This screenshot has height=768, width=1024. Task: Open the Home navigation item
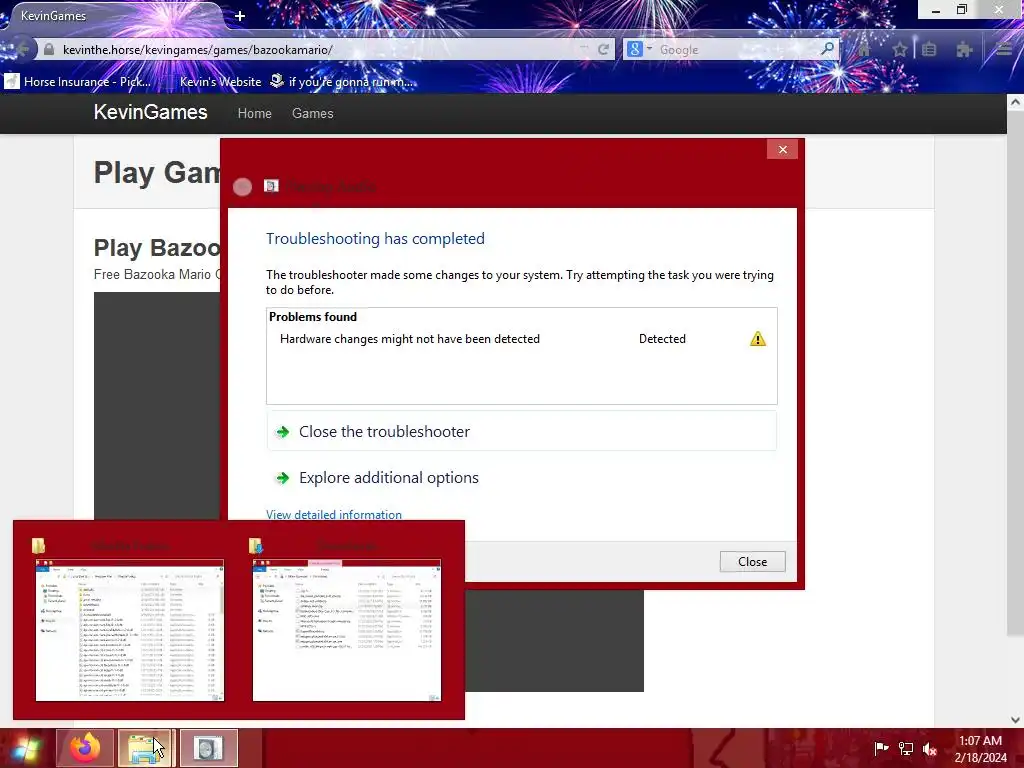click(x=254, y=114)
